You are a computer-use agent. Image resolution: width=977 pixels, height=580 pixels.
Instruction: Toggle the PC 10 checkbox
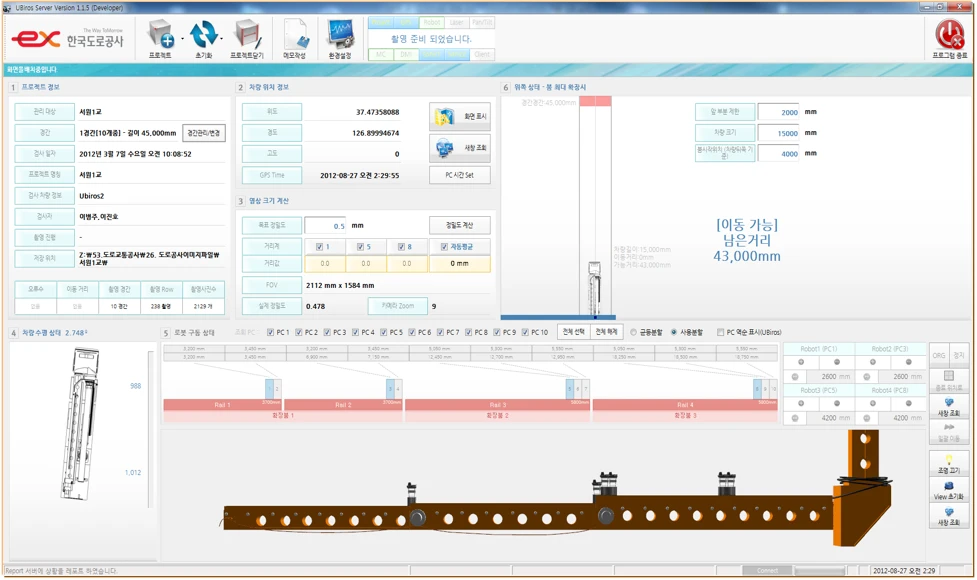(x=525, y=333)
